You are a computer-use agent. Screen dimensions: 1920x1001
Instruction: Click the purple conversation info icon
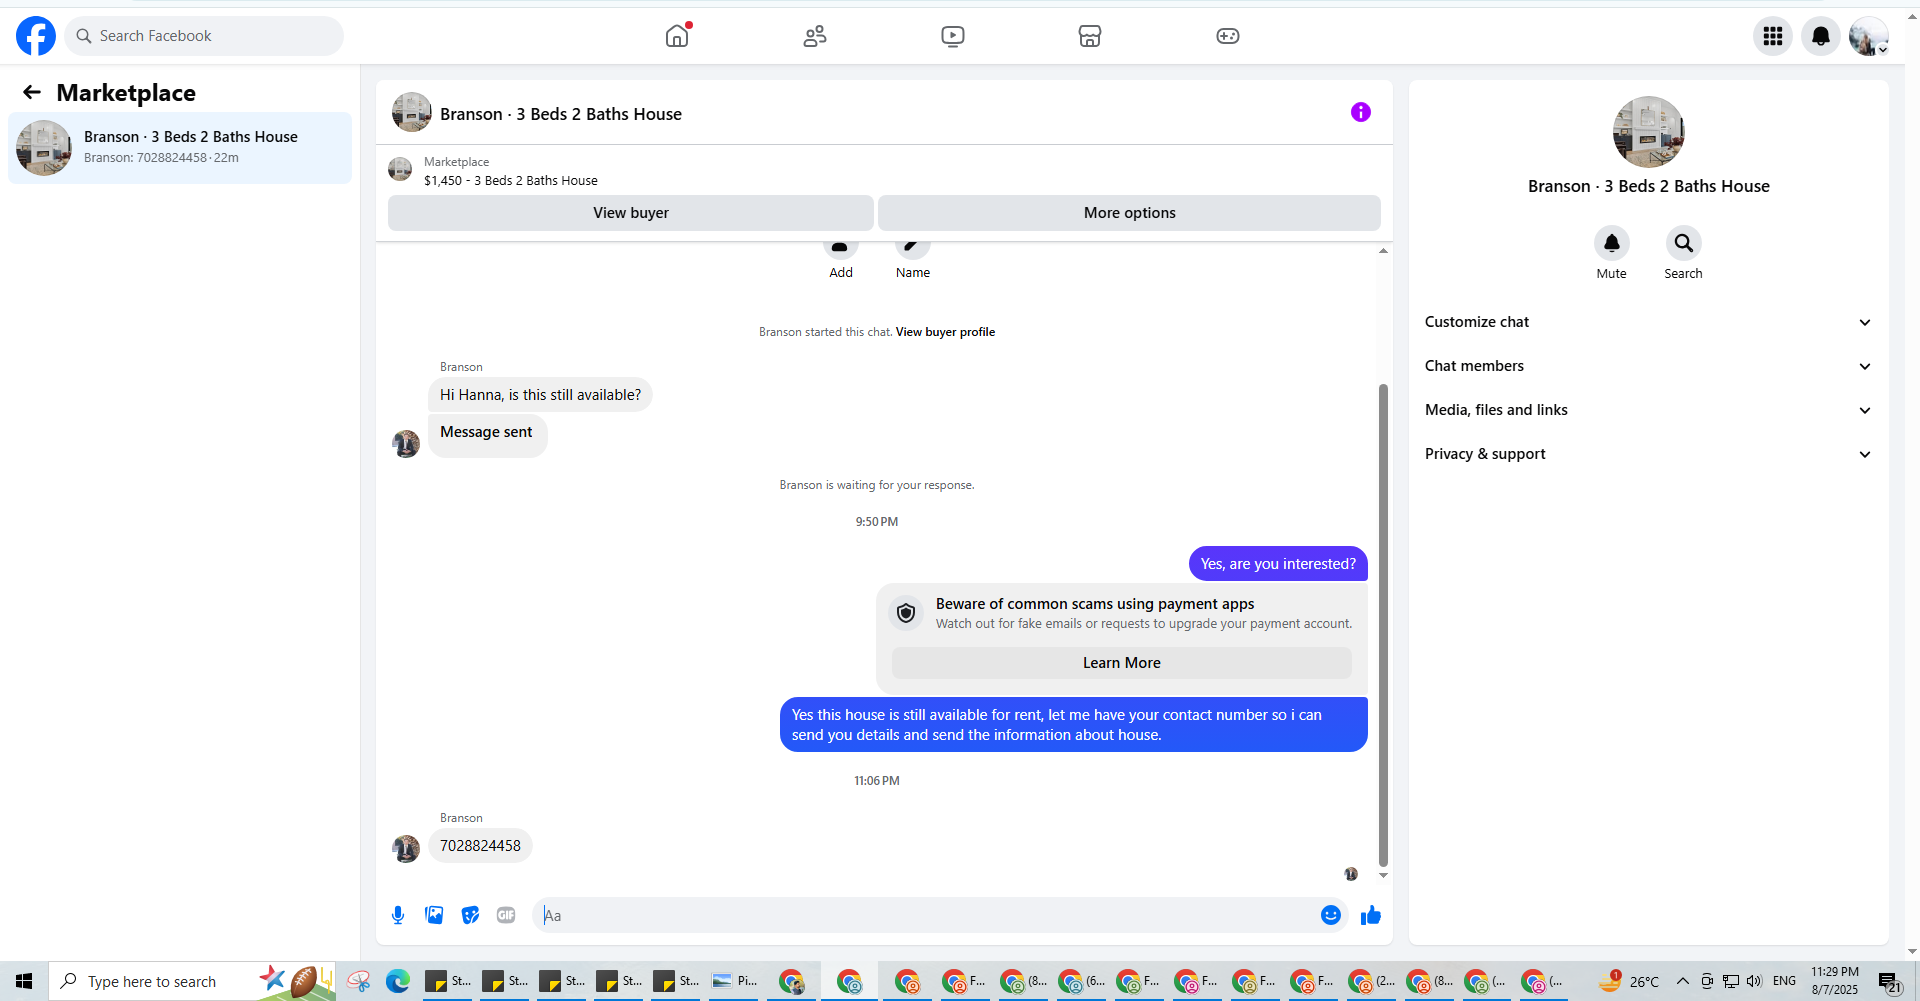[1361, 112]
